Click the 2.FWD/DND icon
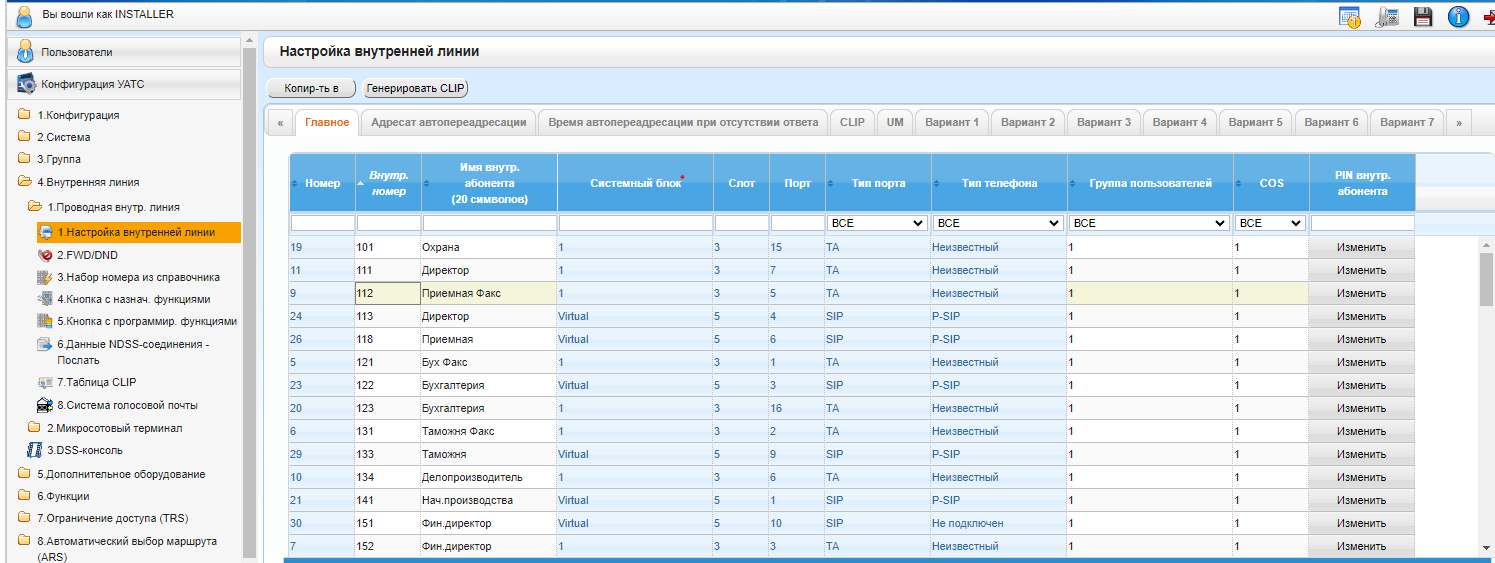This screenshot has height=563, width=1495. (x=45, y=255)
